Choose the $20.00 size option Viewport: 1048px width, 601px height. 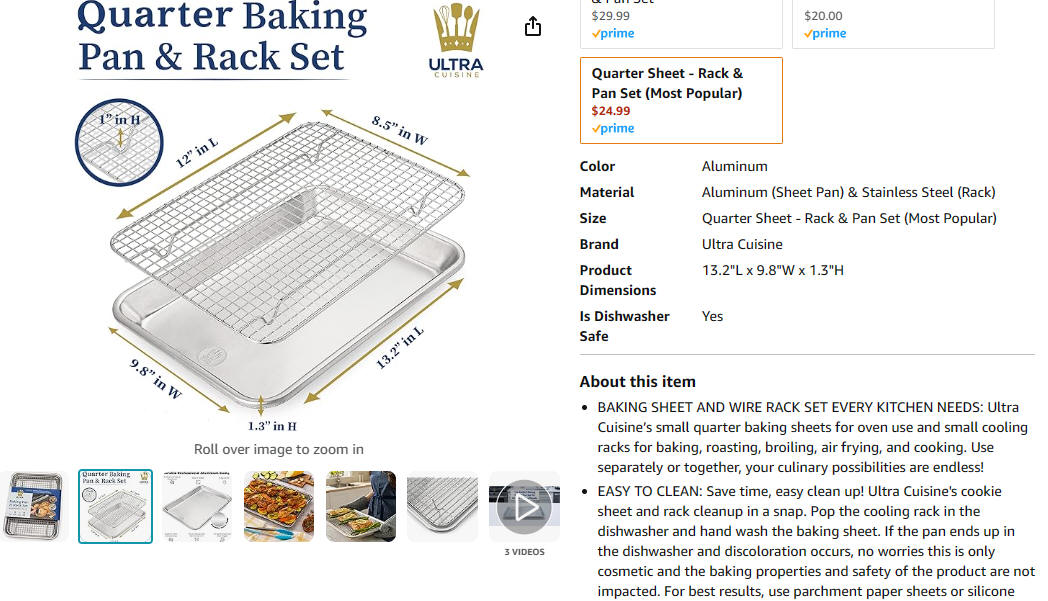point(894,24)
